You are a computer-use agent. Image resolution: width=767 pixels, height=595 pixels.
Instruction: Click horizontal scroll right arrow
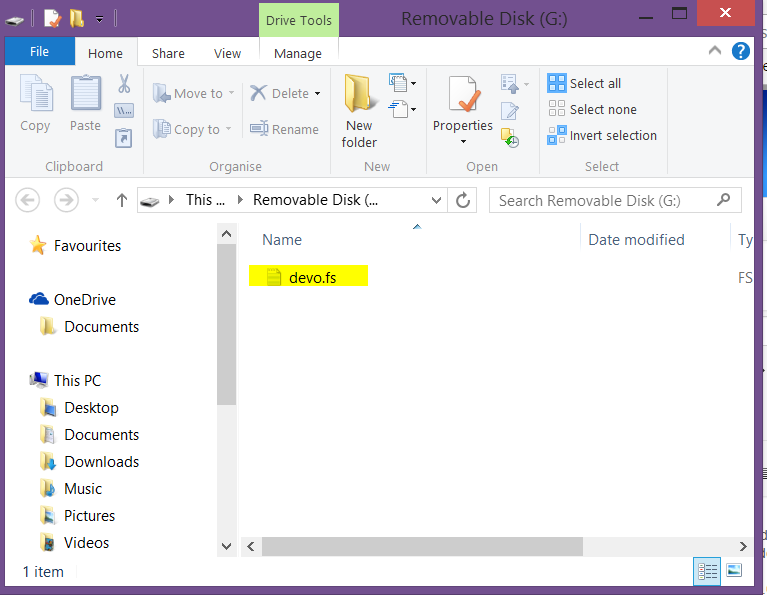click(x=743, y=546)
